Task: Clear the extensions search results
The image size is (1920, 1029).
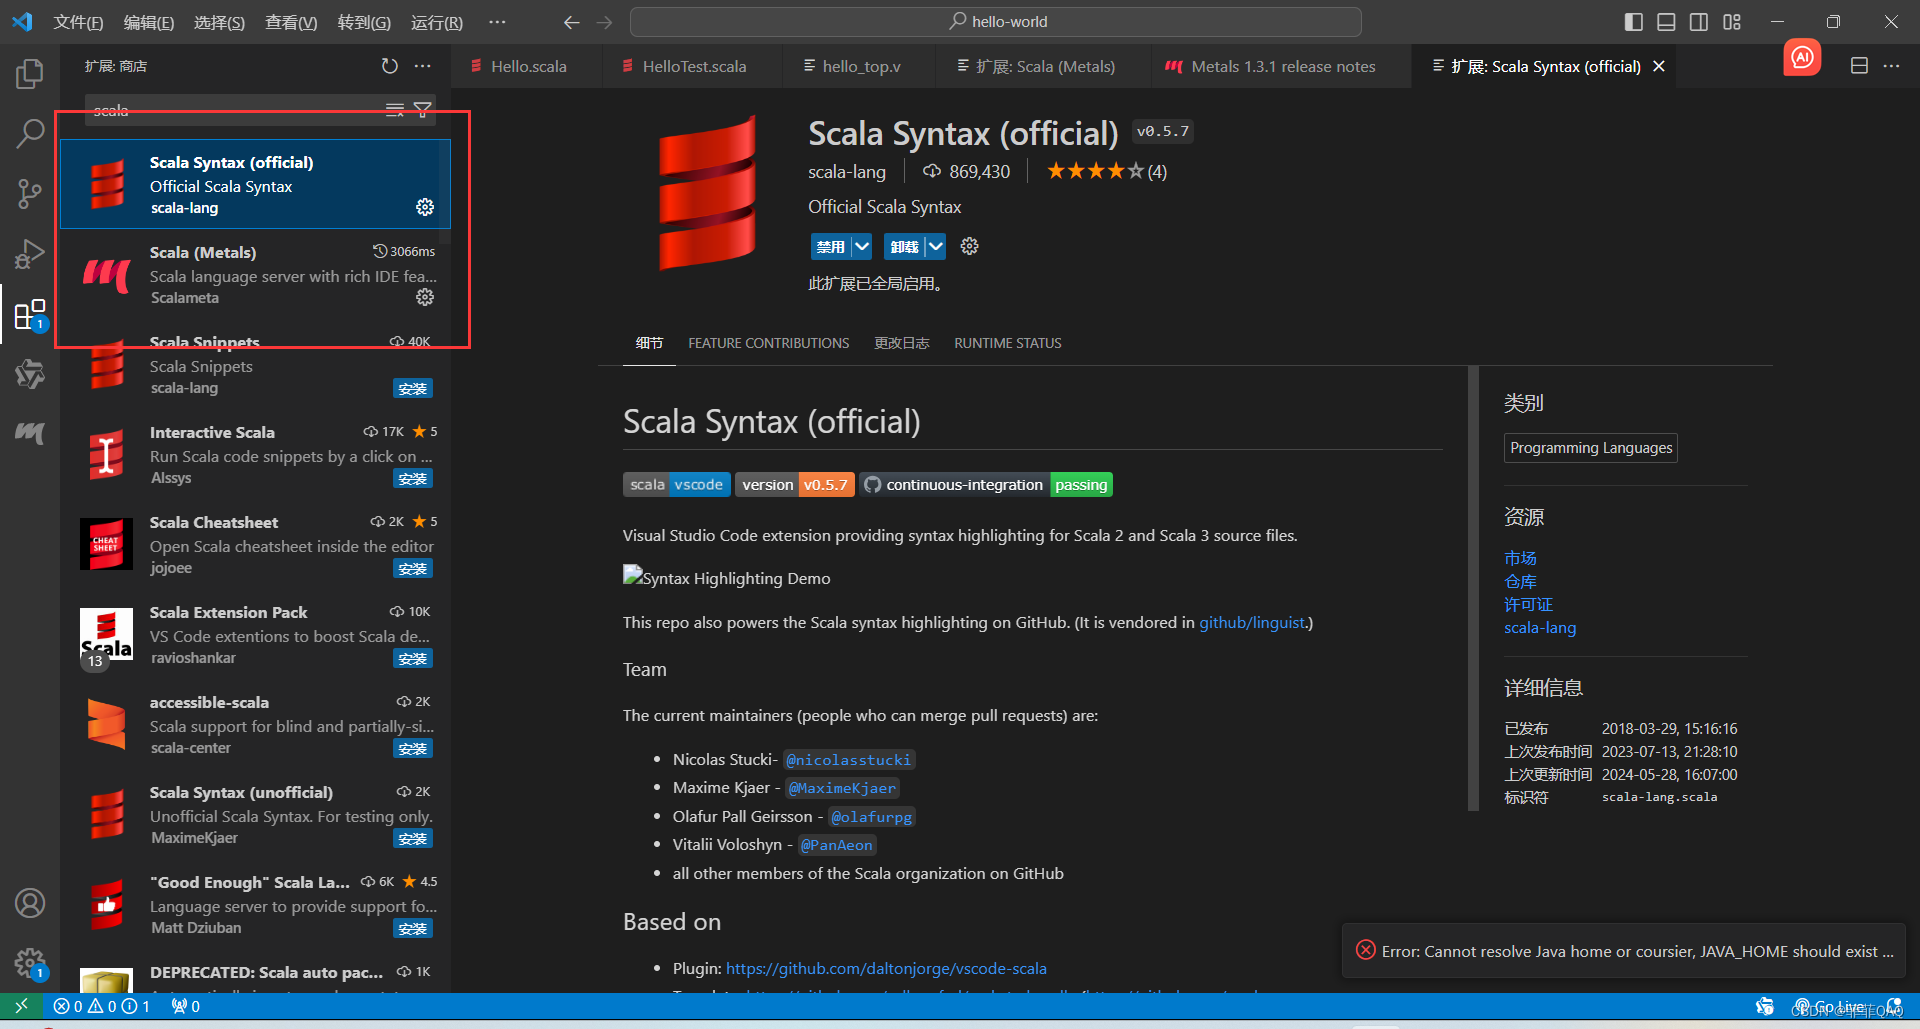Action: pyautogui.click(x=395, y=110)
